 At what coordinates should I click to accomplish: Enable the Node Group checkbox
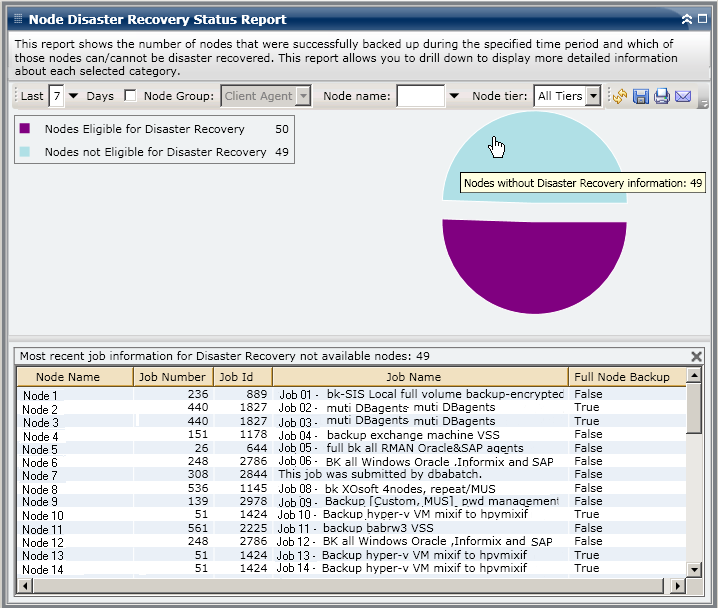[x=130, y=96]
